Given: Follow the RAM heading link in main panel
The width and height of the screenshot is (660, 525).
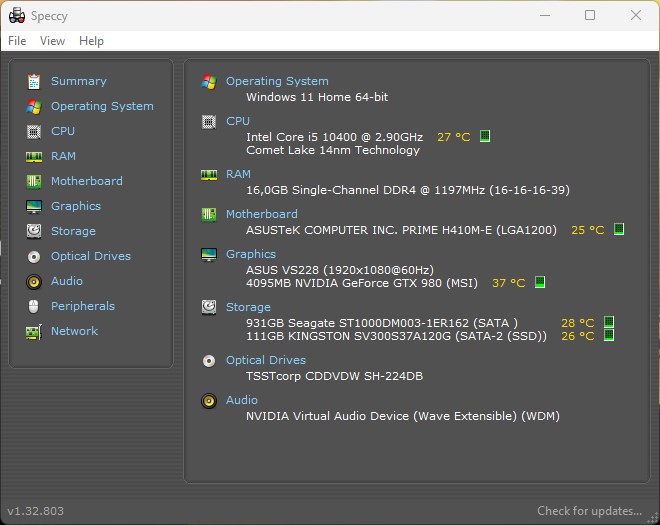Looking at the screenshot, I should [x=238, y=174].
